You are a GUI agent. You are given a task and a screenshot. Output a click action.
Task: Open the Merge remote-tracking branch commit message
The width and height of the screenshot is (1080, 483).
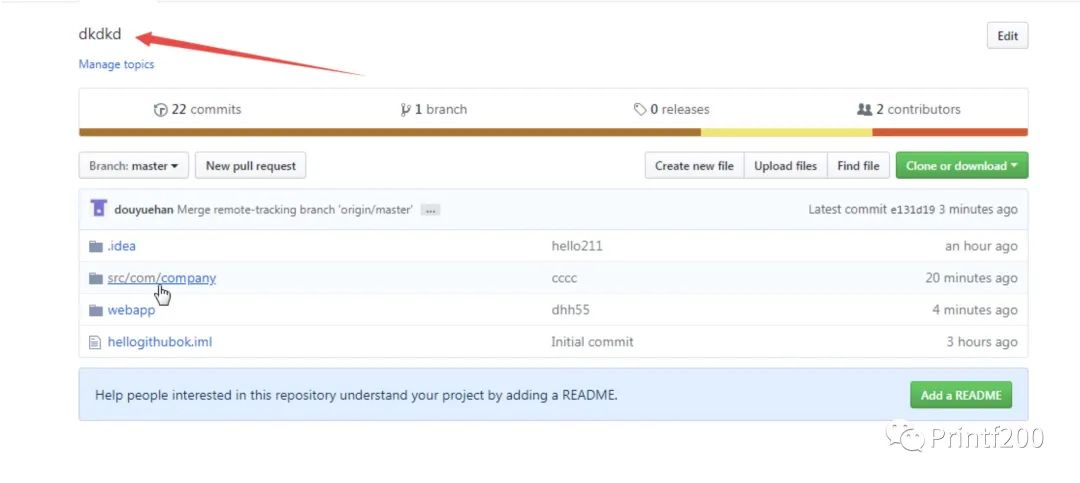(295, 209)
